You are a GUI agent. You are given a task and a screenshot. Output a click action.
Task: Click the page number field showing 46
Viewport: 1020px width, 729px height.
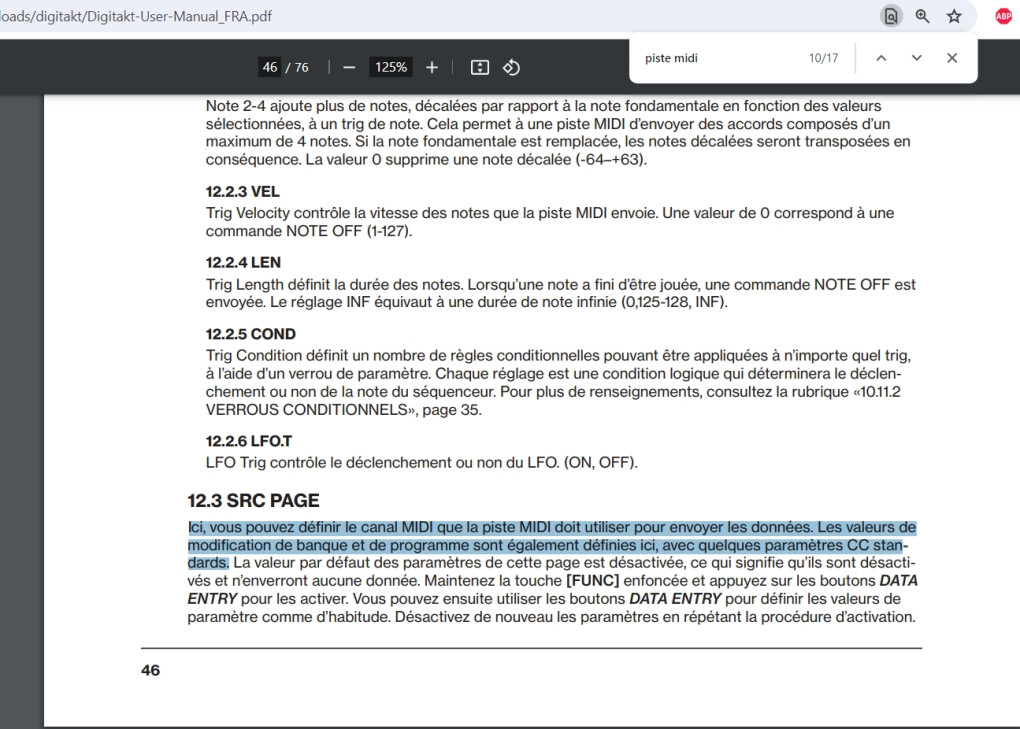pos(270,67)
